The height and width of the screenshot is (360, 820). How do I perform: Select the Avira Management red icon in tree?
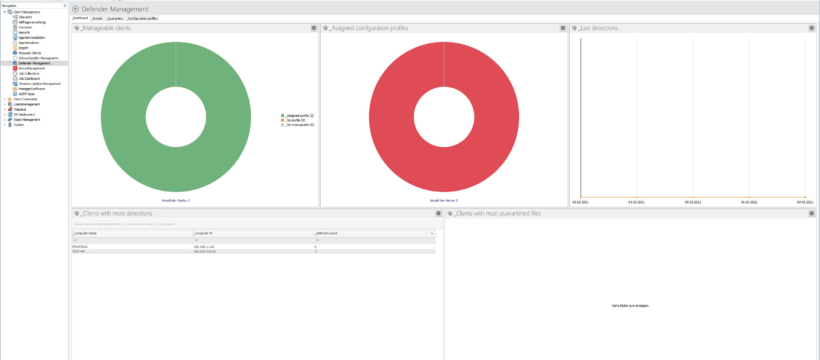pyautogui.click(x=15, y=68)
